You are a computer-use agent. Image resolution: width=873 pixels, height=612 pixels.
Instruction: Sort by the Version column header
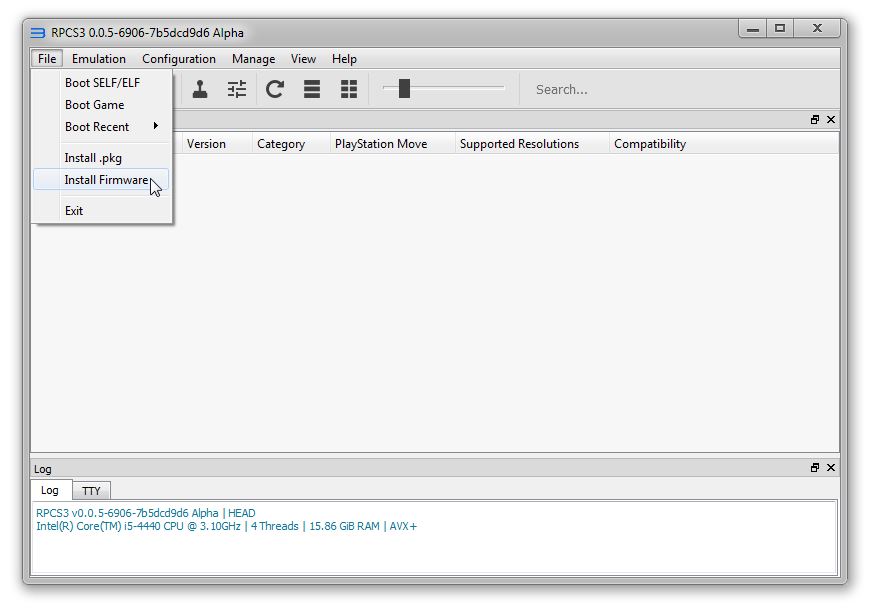217,144
